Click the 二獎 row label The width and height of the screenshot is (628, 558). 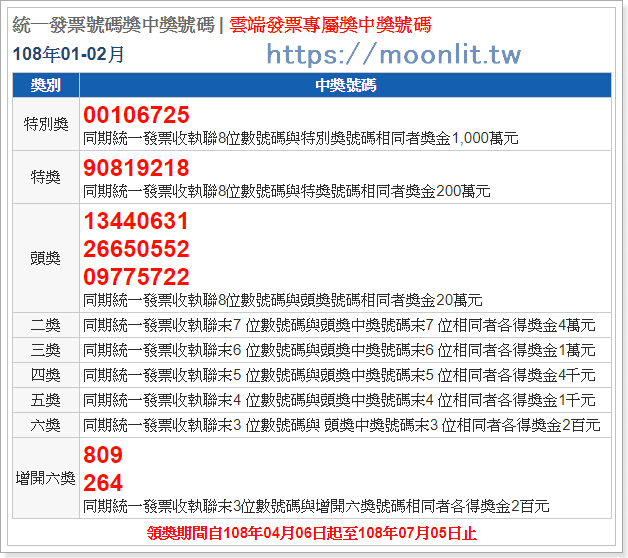point(46,325)
